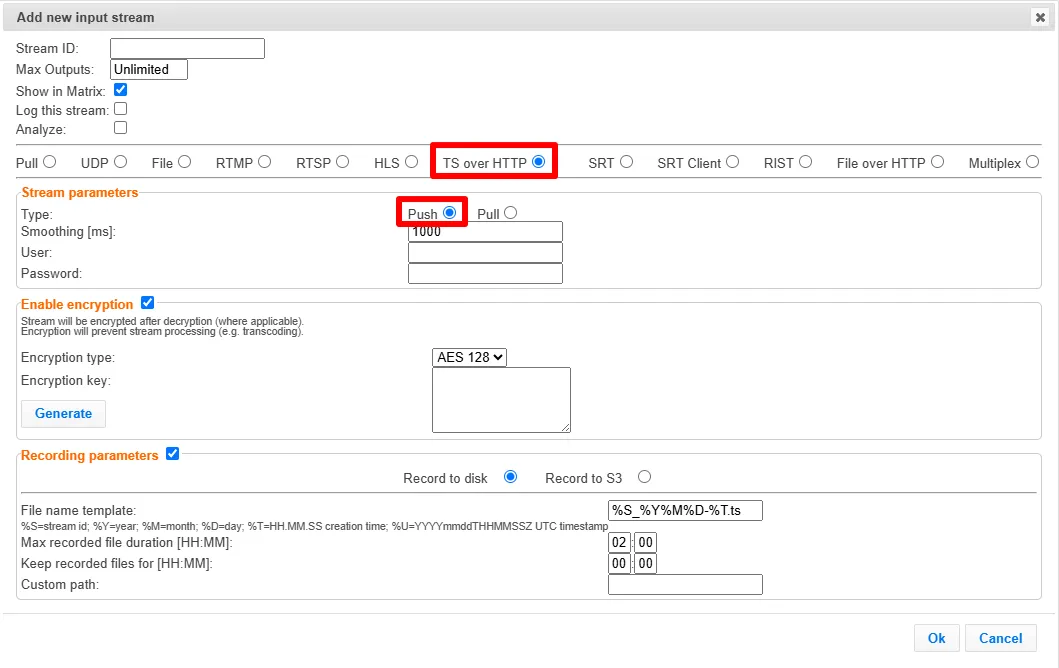
Task: Click the Stream ID input field
Action: (x=187, y=49)
